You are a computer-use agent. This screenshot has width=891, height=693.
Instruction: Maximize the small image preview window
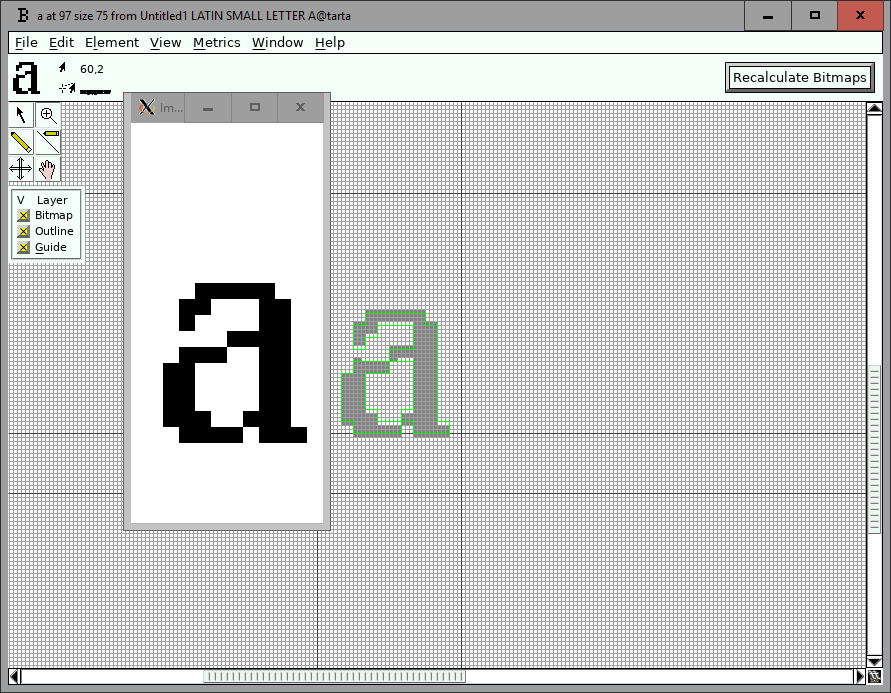coord(255,108)
